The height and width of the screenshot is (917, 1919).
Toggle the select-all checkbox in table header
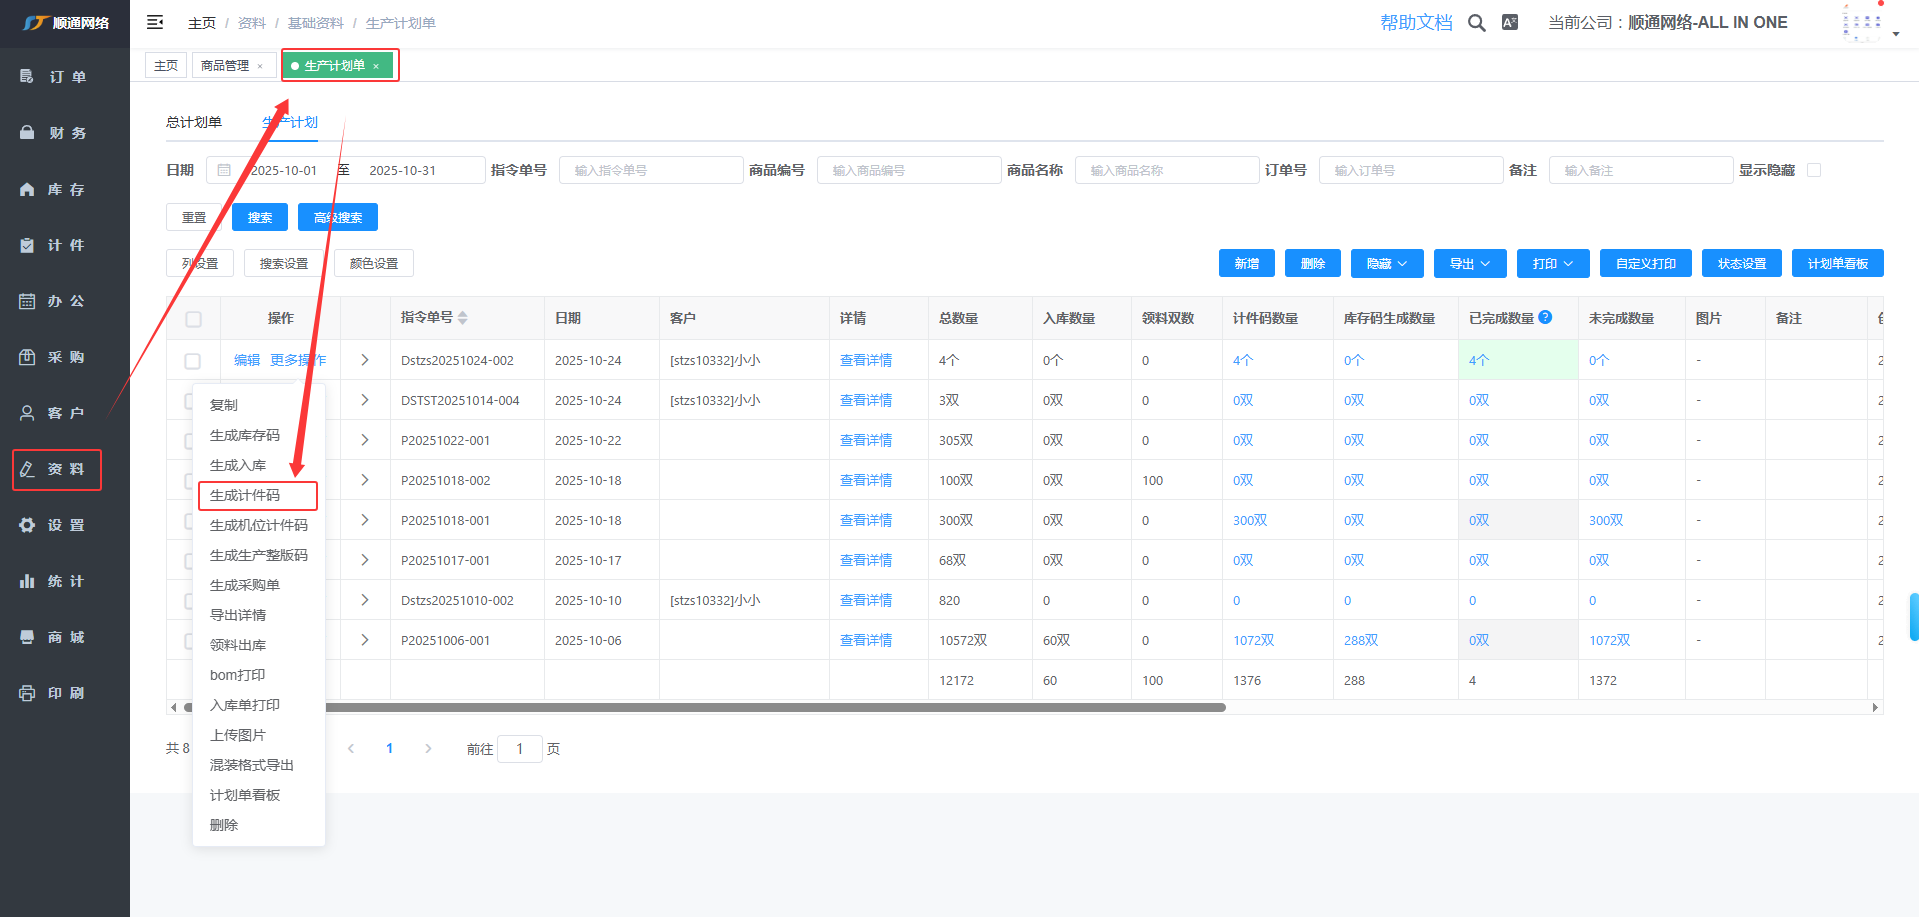click(194, 319)
